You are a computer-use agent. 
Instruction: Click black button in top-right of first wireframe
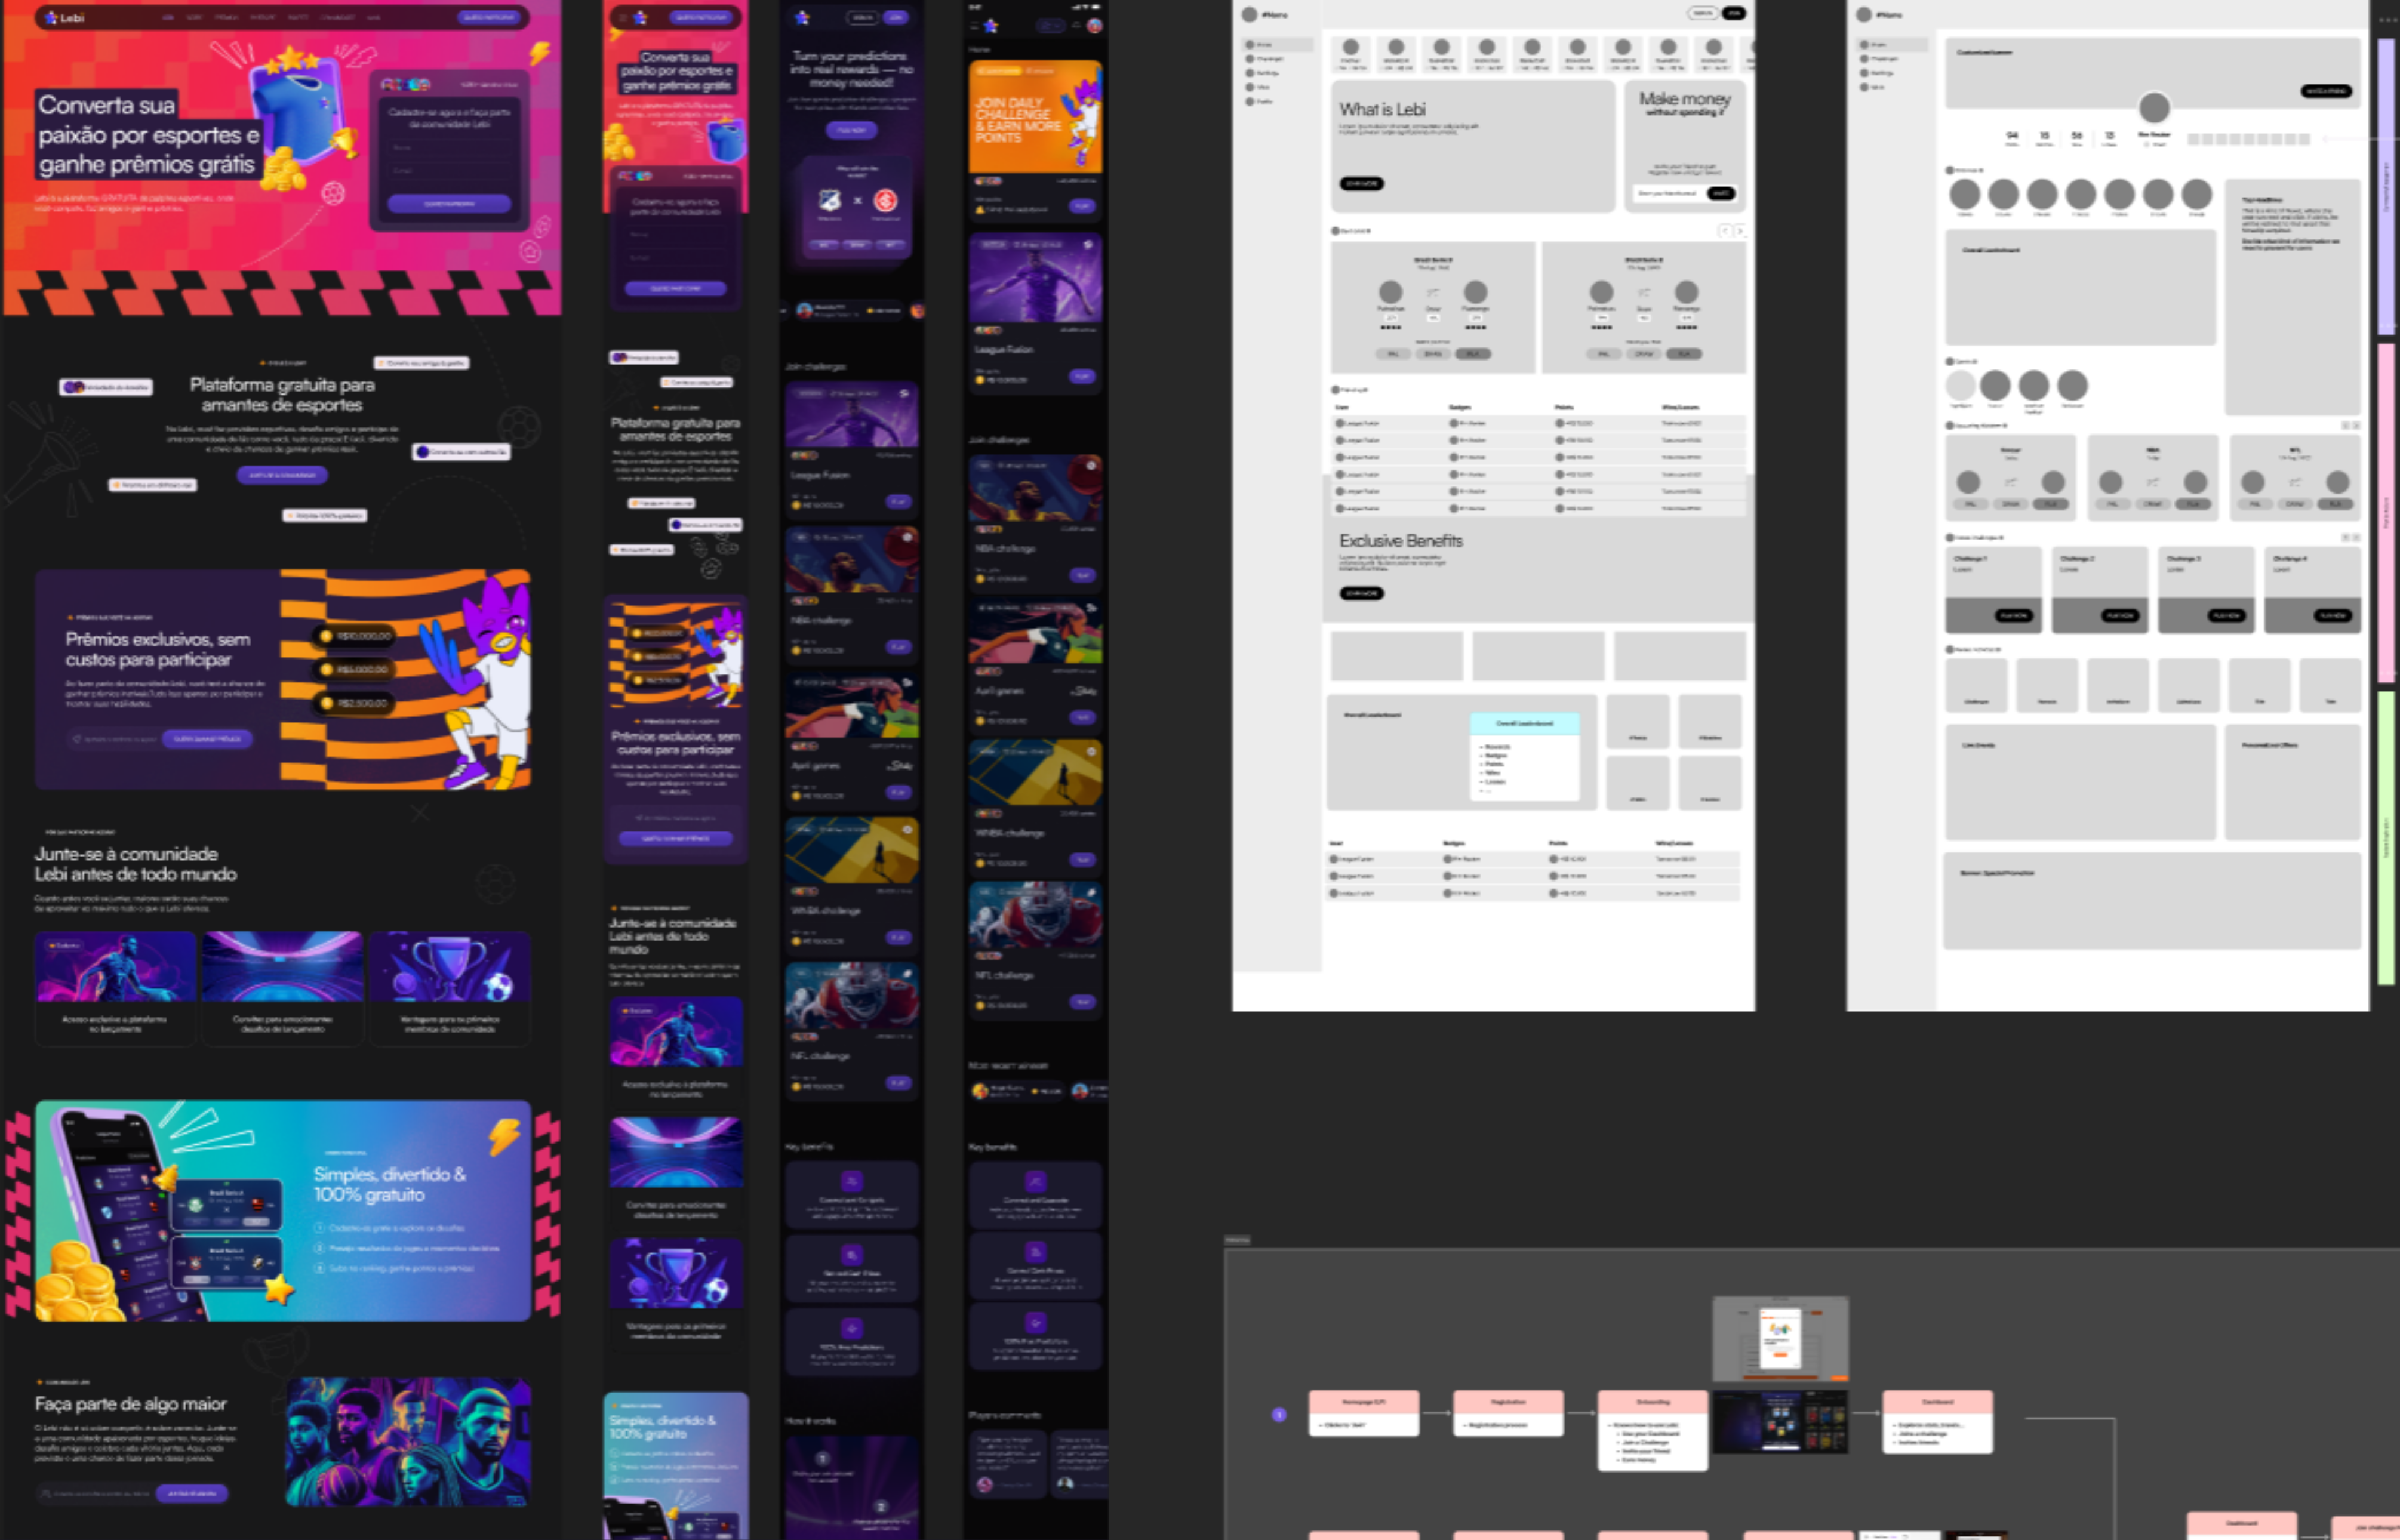1734,13
